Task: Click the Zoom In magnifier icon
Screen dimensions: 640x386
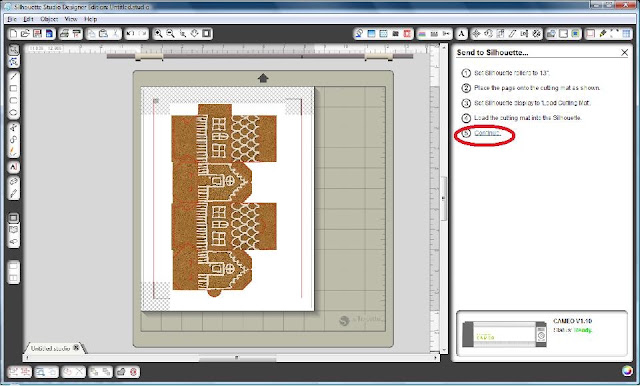Action: (x=158, y=33)
